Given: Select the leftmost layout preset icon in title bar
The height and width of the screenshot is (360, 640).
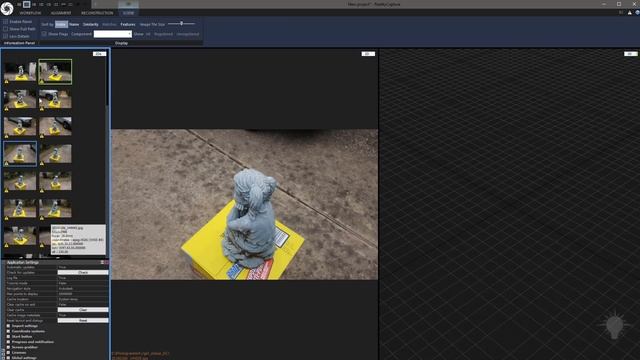Looking at the screenshot, I should [19, 4].
